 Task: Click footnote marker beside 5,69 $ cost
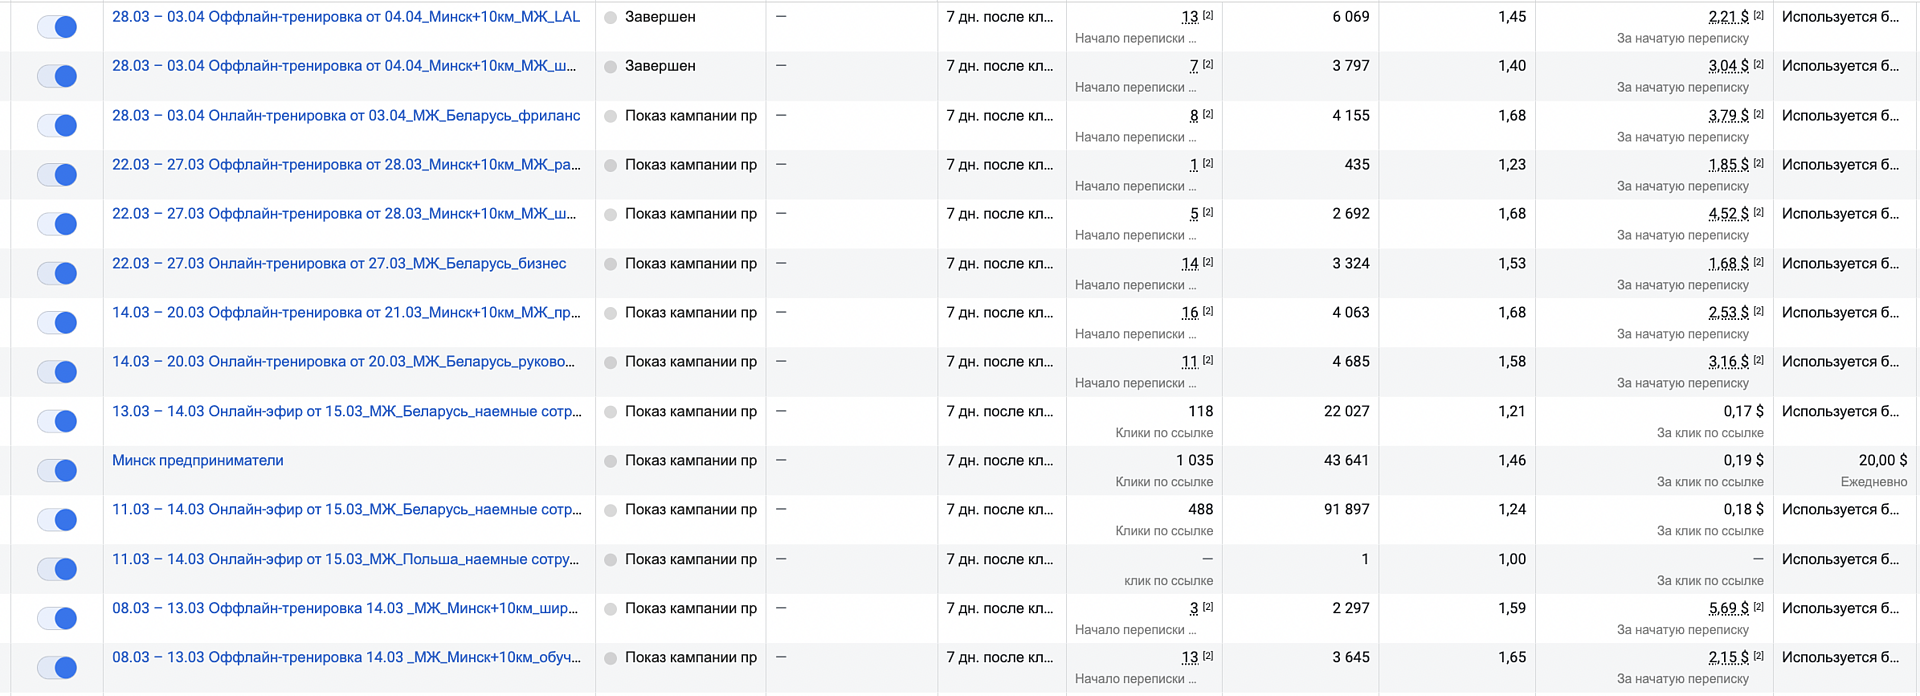[x=1759, y=607]
